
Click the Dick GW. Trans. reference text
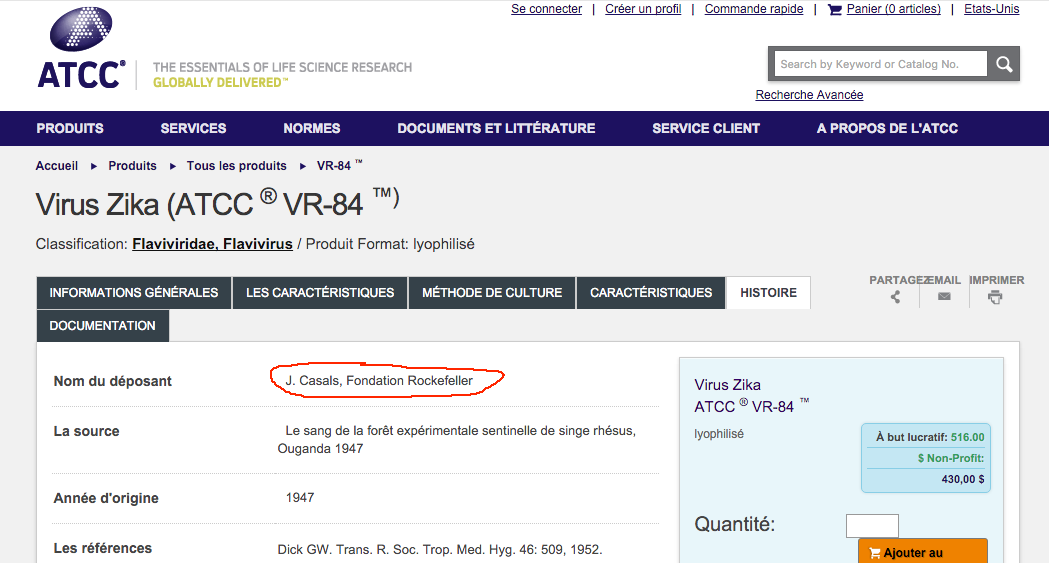pos(440,550)
